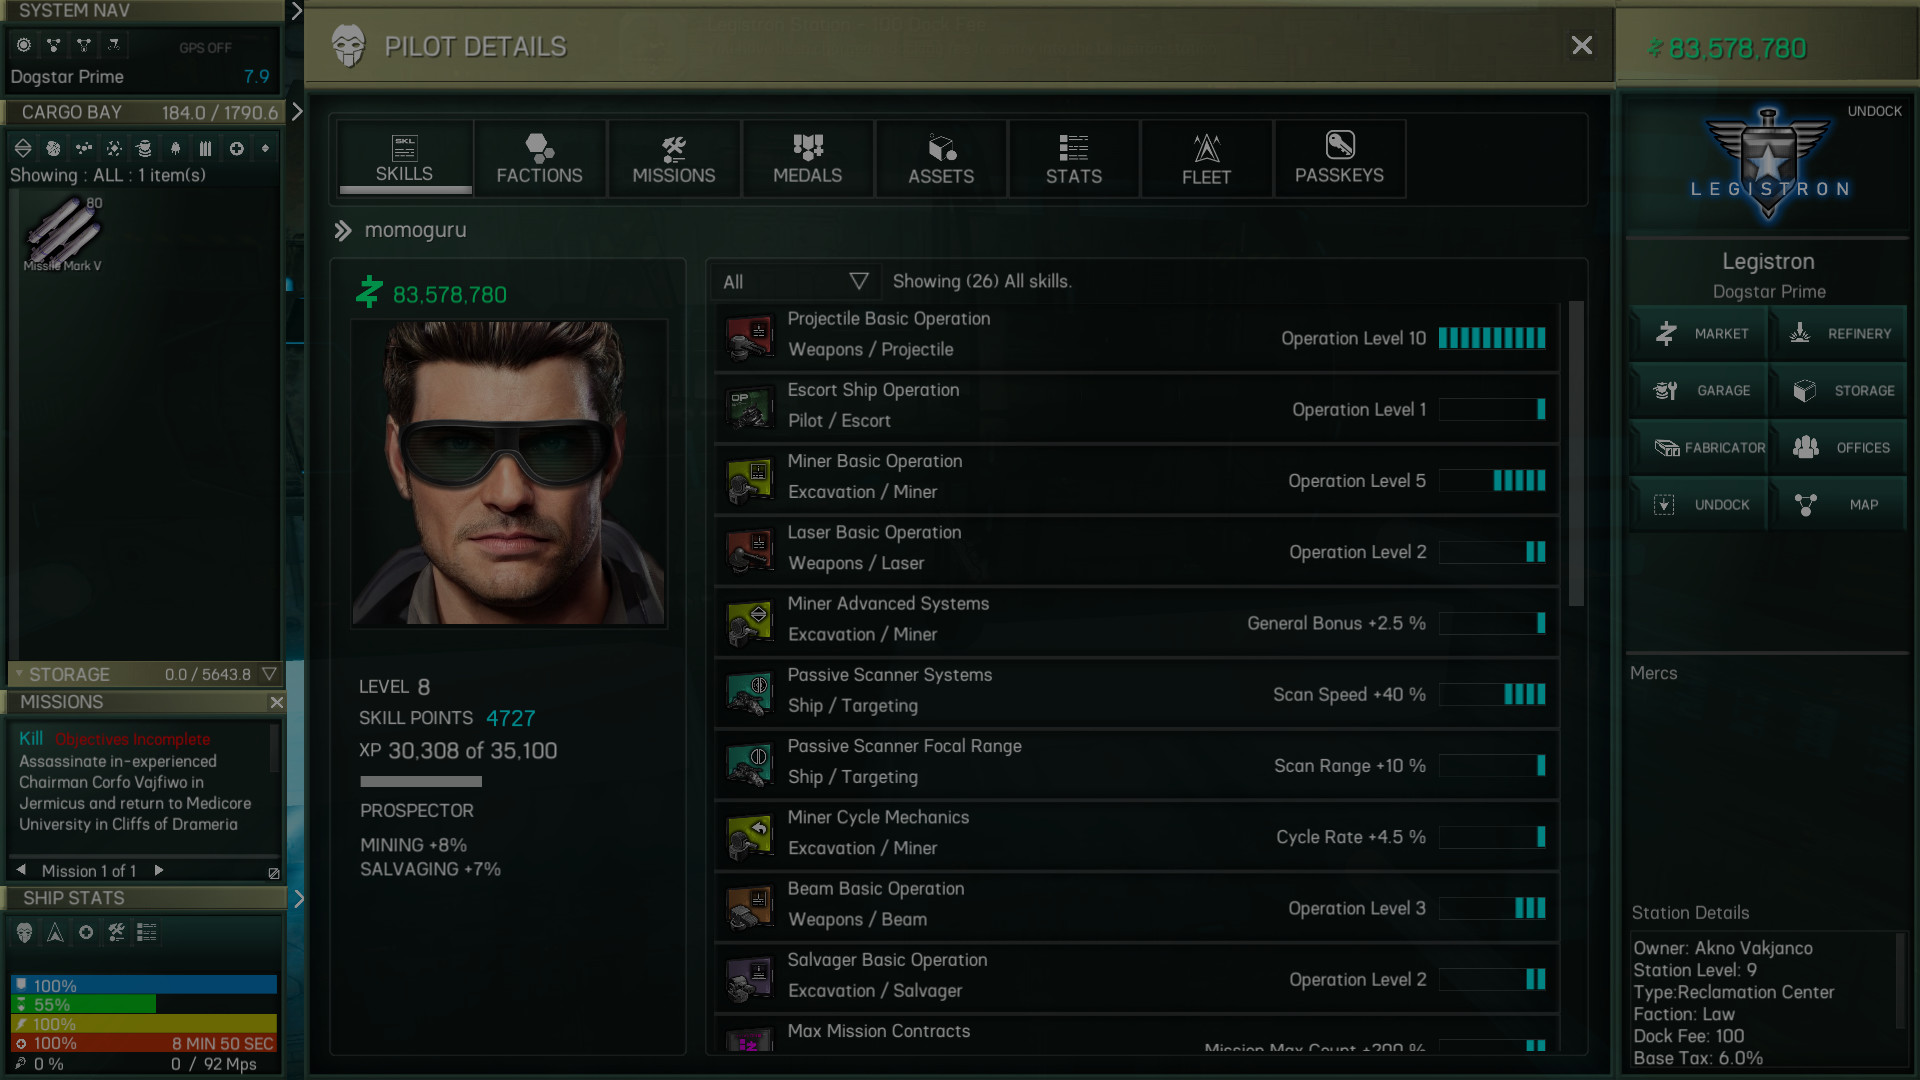Viewport: 1920px width, 1080px height.
Task: Open the Fabricator station service
Action: pyautogui.click(x=1699, y=447)
